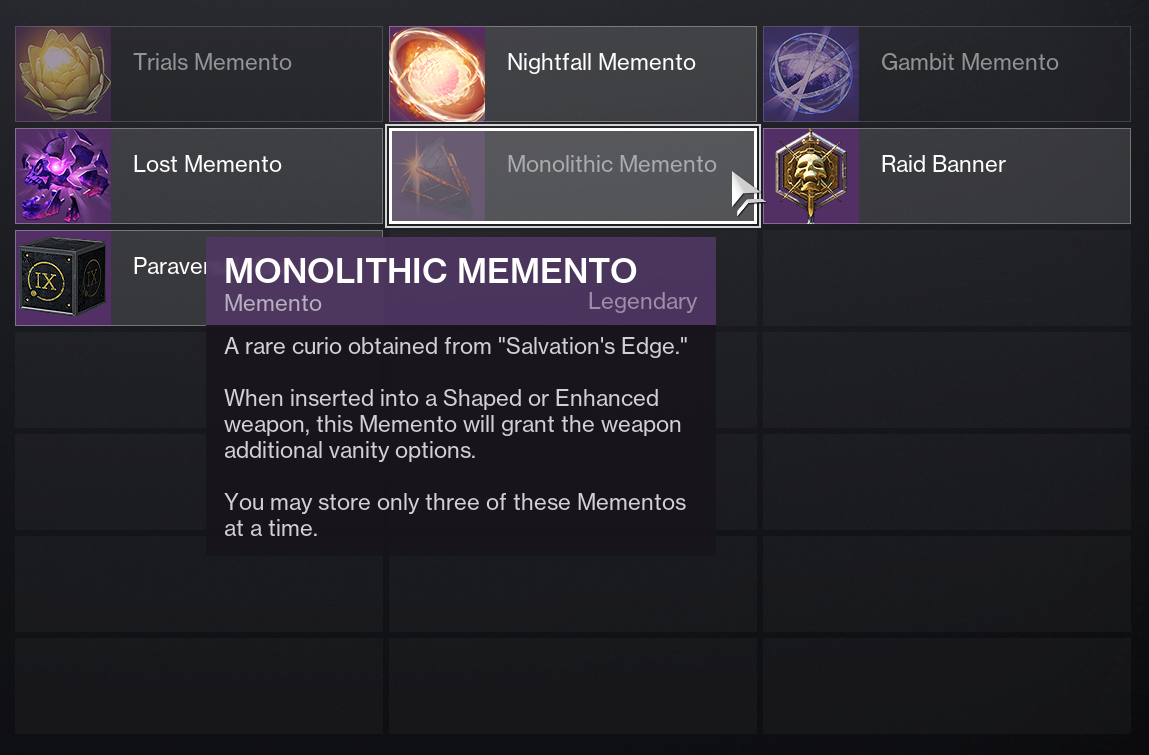Select the Gambit Memento sphere icon

810,72
